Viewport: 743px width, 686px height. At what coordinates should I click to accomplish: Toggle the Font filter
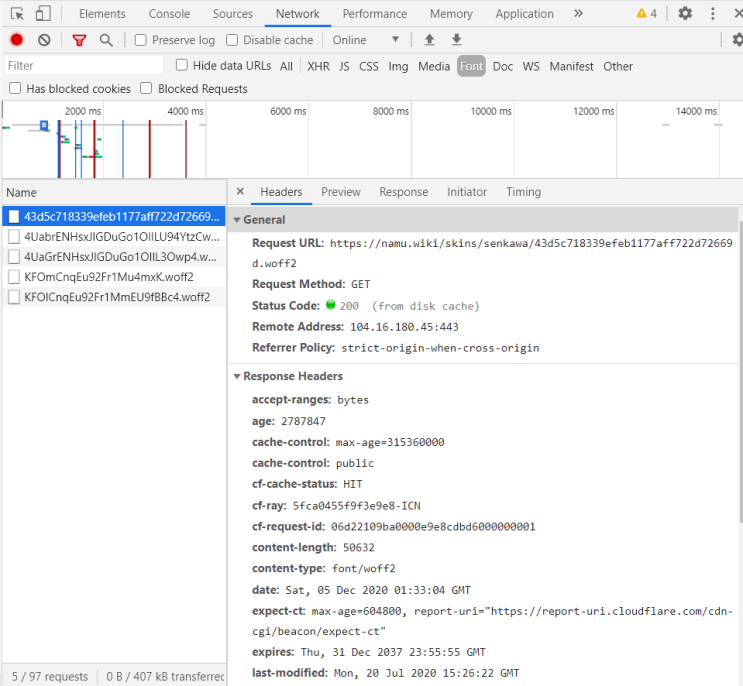pos(471,66)
